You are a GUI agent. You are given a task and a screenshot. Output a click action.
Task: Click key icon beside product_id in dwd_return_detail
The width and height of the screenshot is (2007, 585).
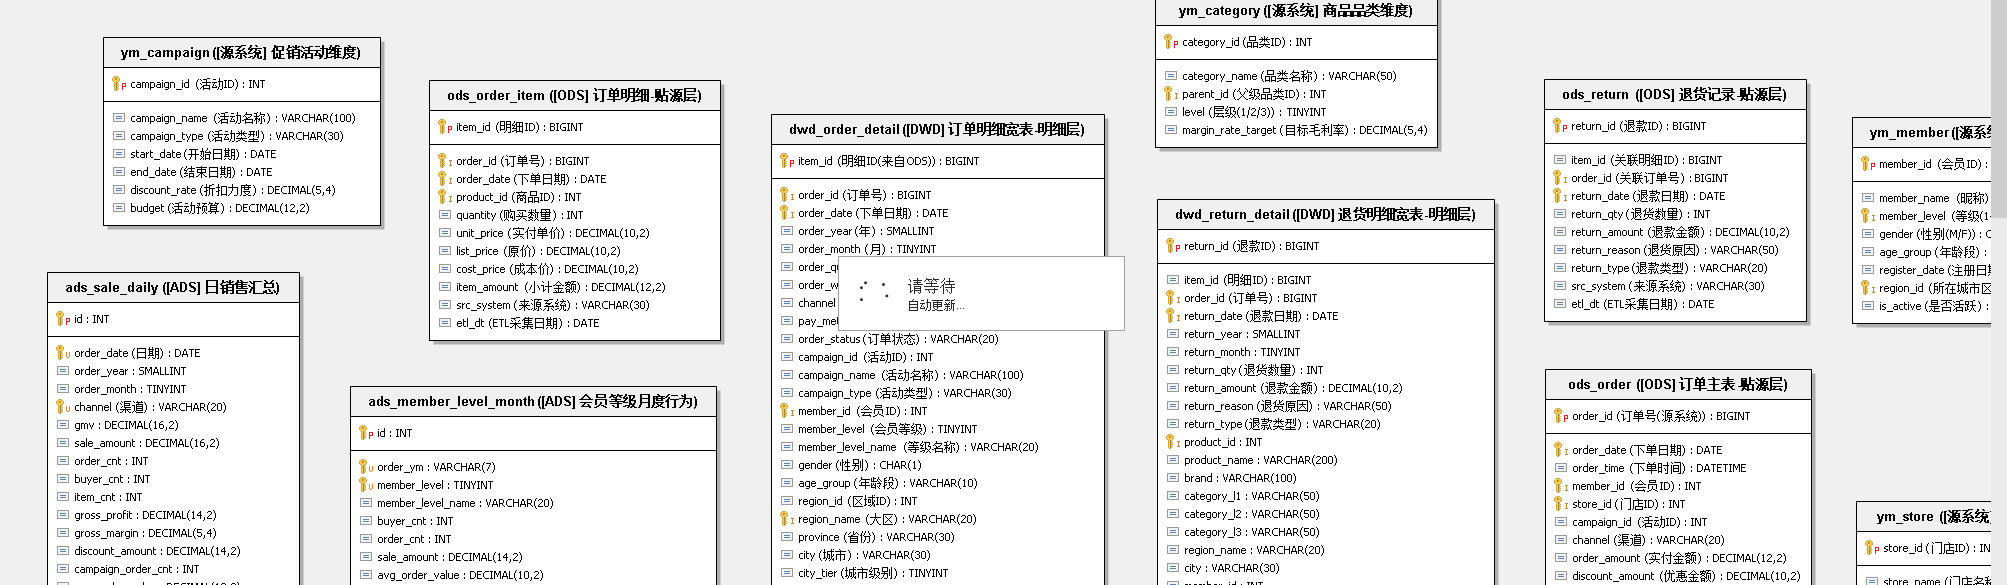pyautogui.click(x=1172, y=442)
